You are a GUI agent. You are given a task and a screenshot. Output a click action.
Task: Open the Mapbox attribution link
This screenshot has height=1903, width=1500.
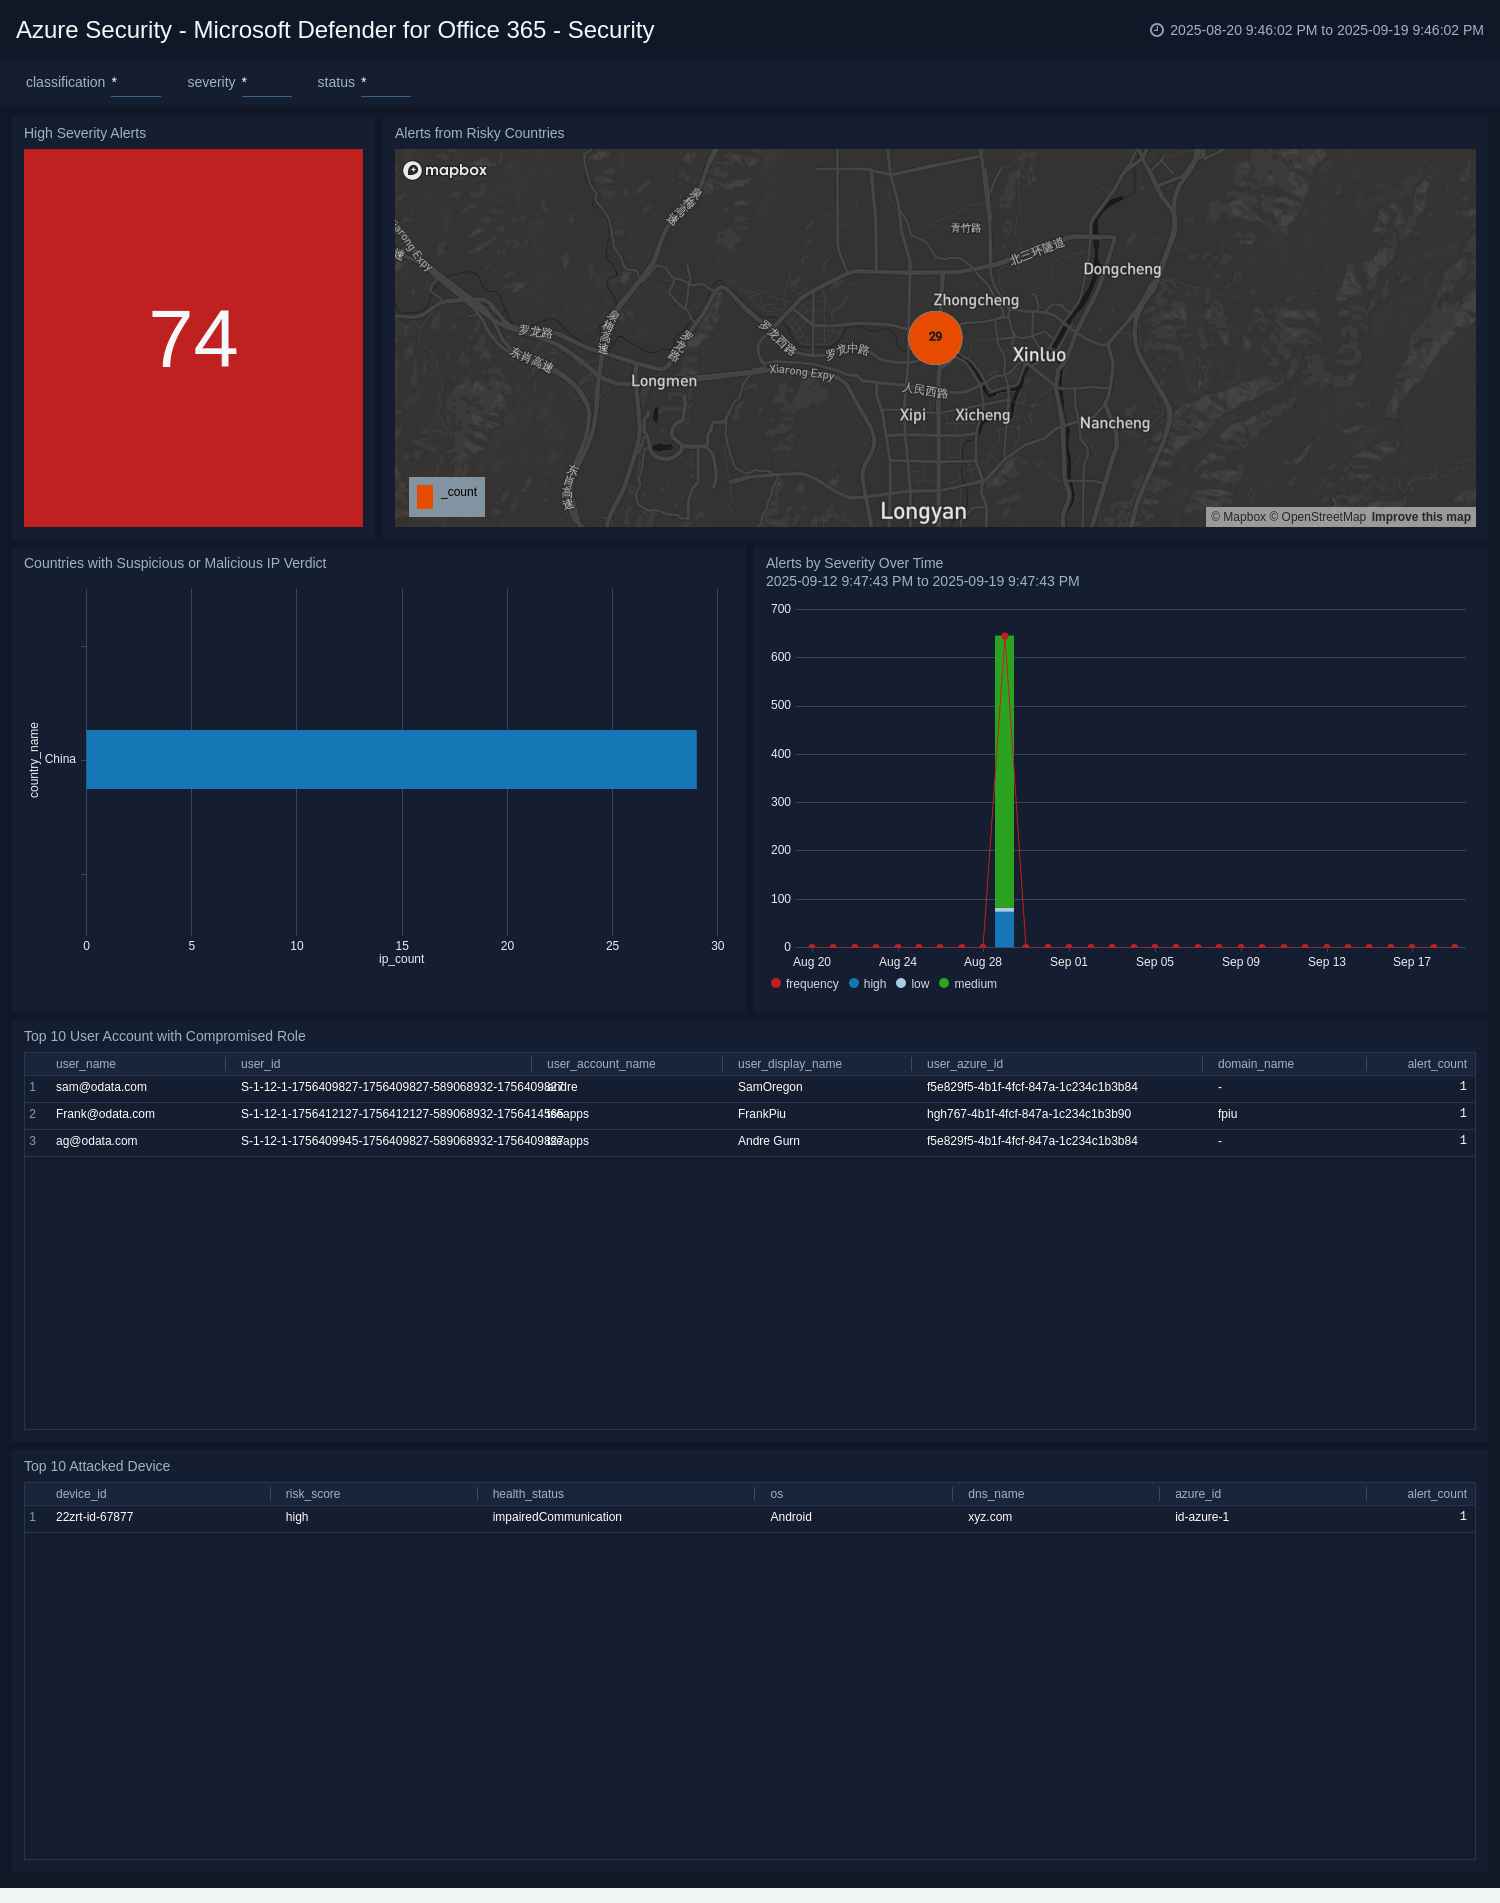coord(1238,517)
